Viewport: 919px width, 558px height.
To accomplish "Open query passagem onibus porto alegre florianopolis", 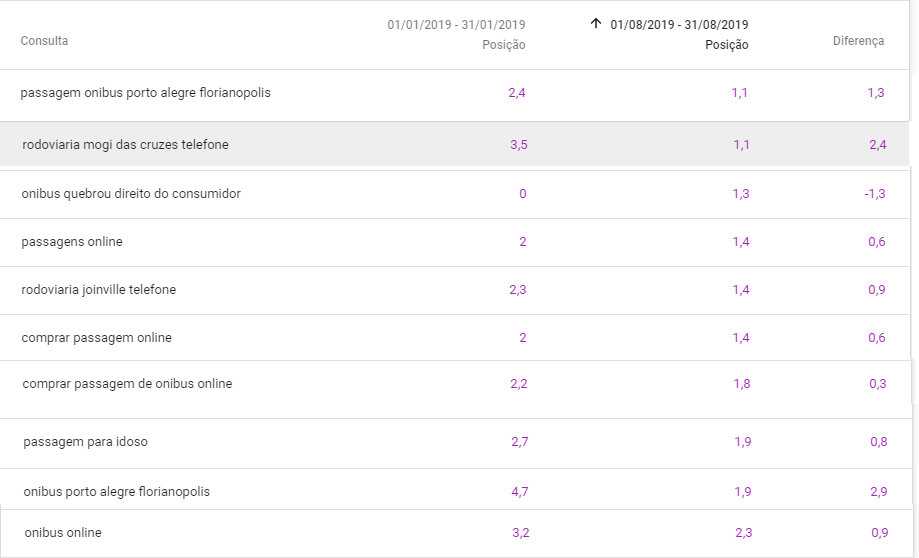I will 146,93.
